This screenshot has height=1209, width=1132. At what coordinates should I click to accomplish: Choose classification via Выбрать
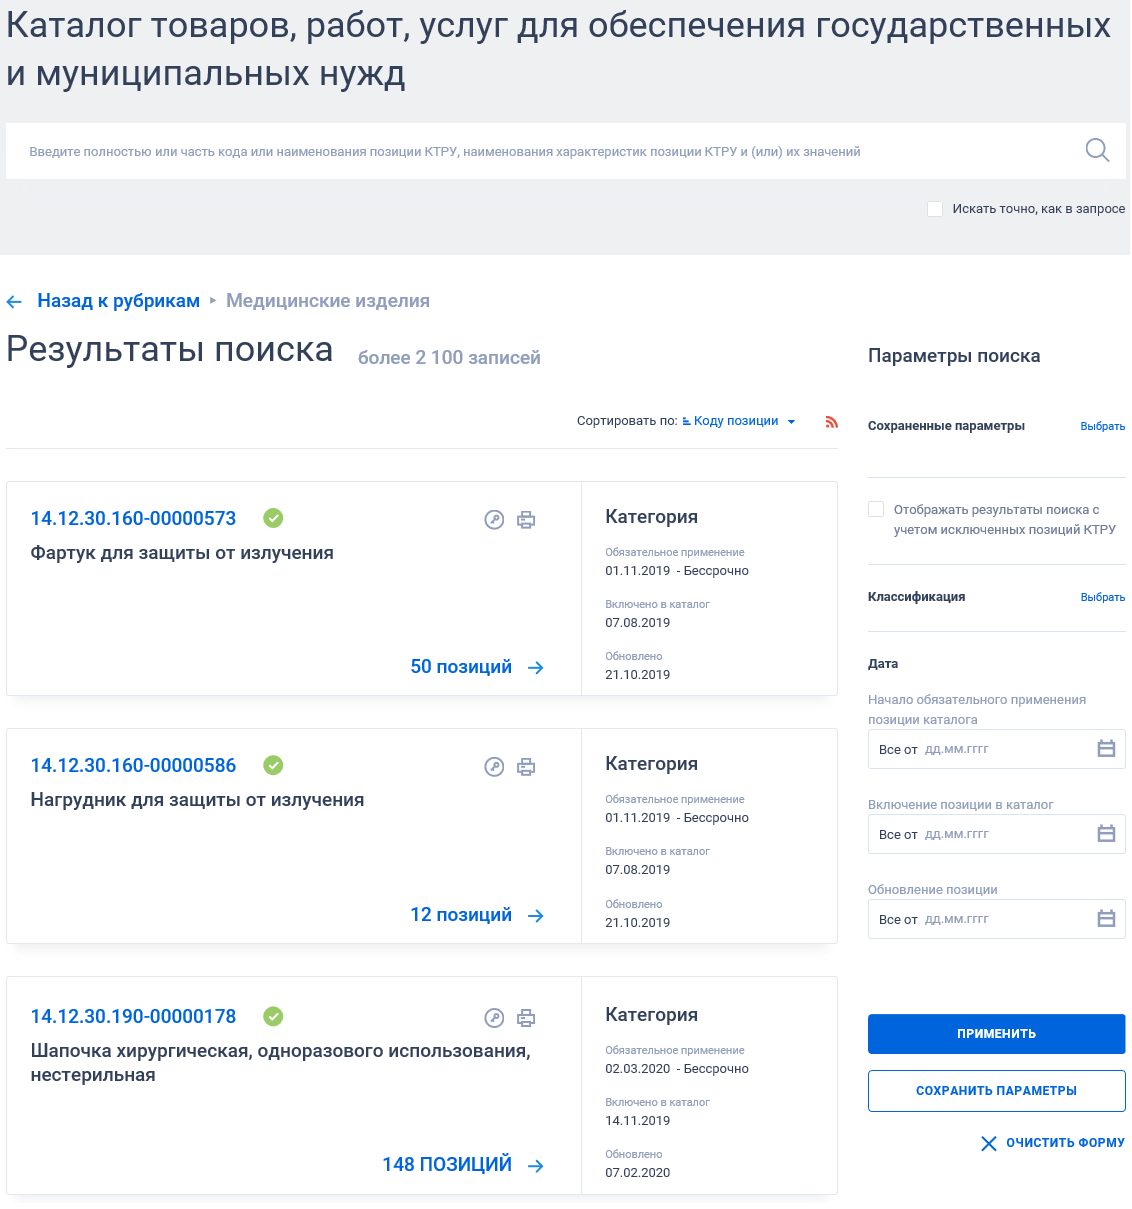pyautogui.click(x=1103, y=597)
